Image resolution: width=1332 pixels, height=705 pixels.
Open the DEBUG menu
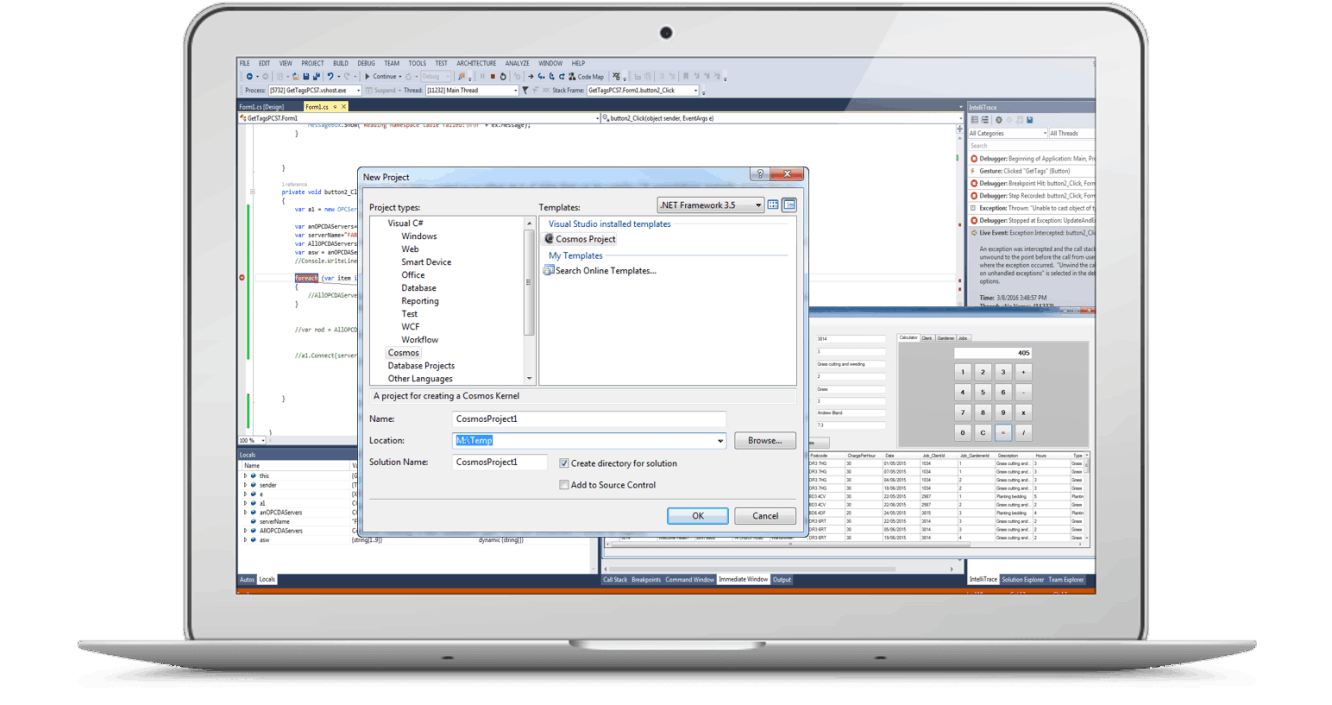(x=366, y=63)
